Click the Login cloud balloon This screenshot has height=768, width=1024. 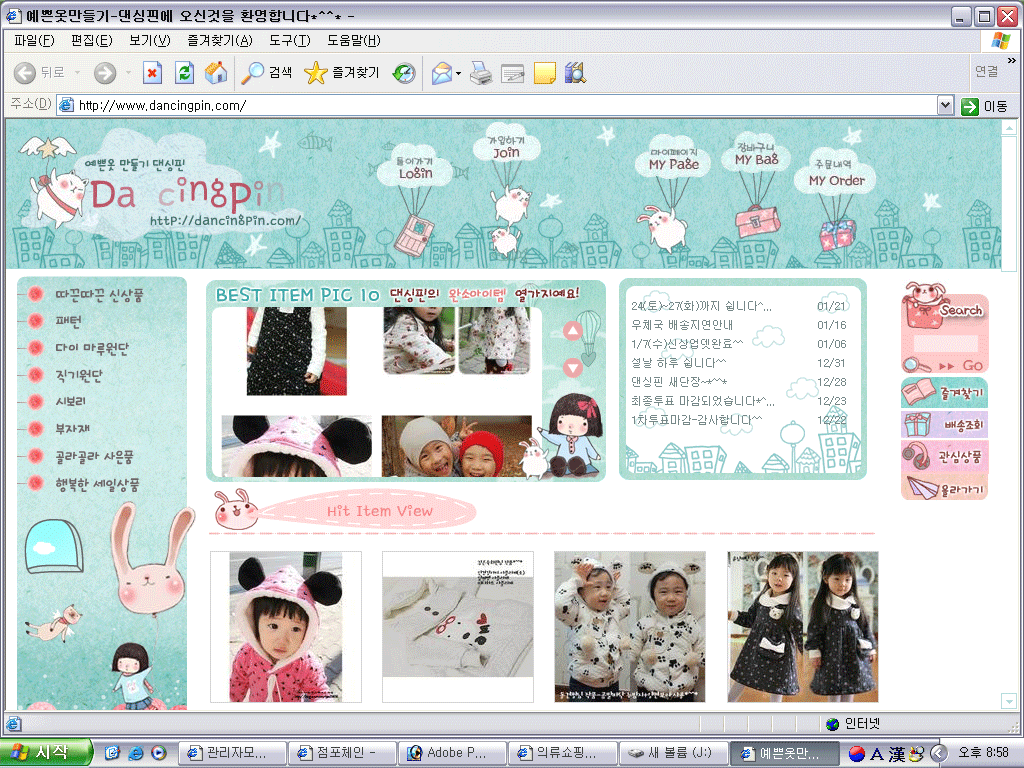pyautogui.click(x=415, y=168)
